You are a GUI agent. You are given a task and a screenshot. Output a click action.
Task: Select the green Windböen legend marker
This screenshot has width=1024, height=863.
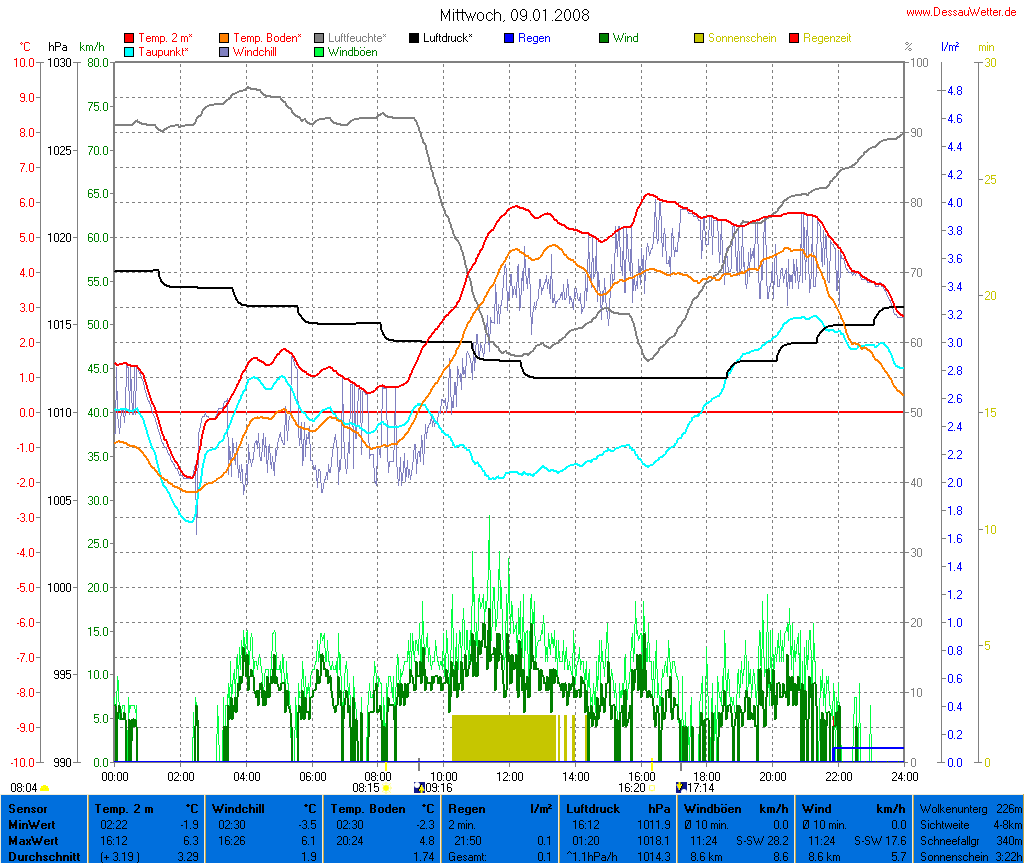(x=319, y=52)
